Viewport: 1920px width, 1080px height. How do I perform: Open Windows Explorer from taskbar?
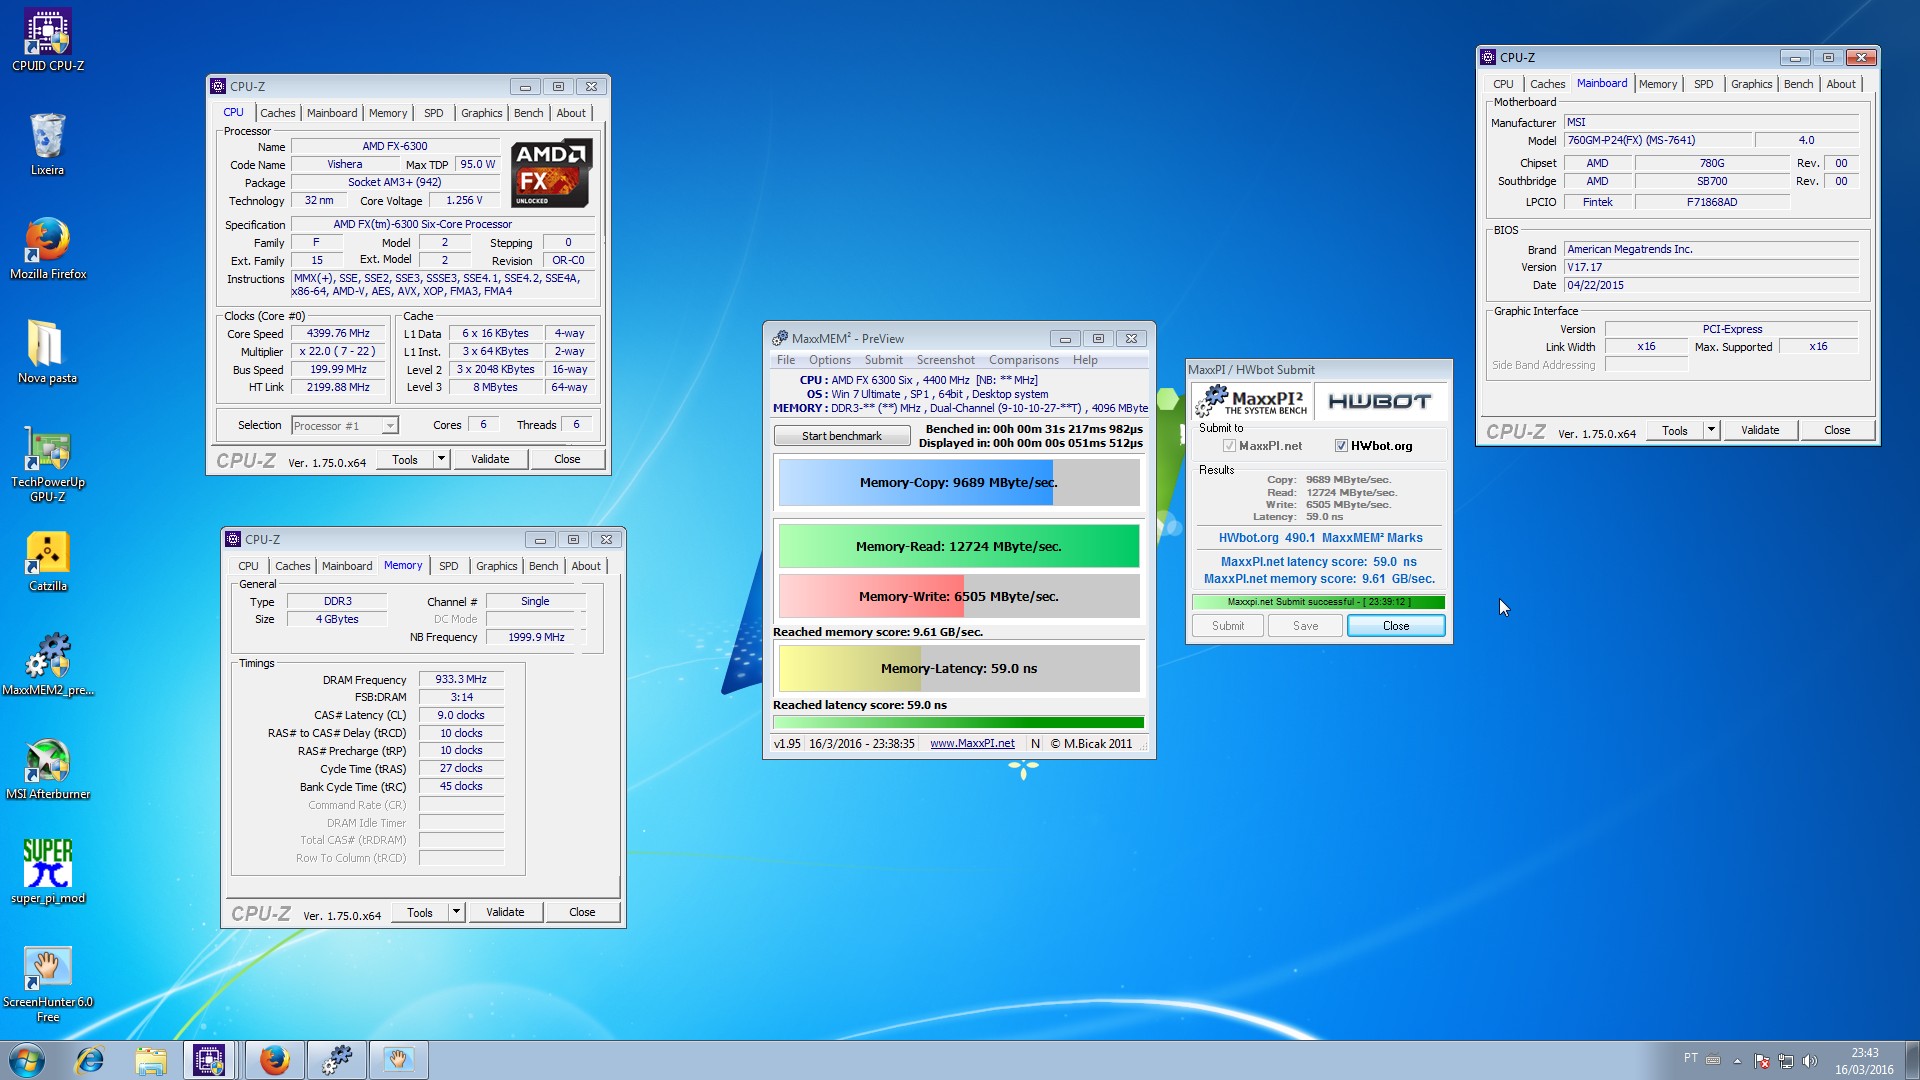(151, 1060)
